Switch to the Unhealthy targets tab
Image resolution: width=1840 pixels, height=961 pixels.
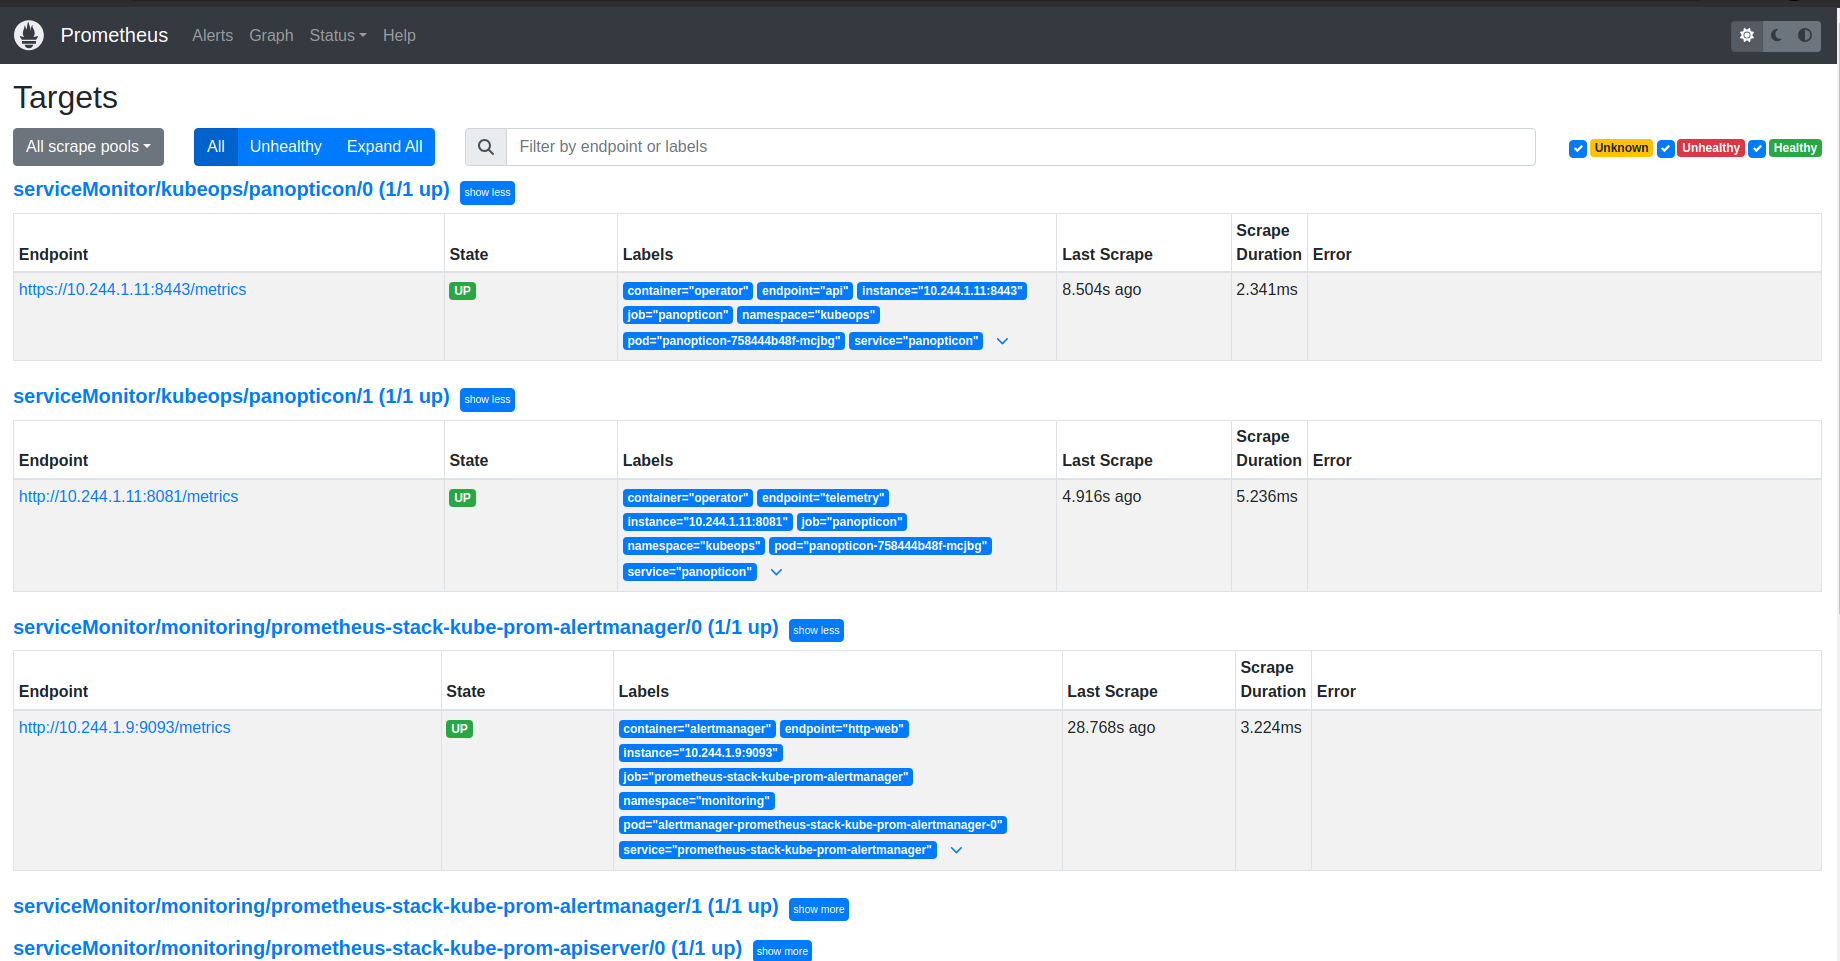(285, 146)
